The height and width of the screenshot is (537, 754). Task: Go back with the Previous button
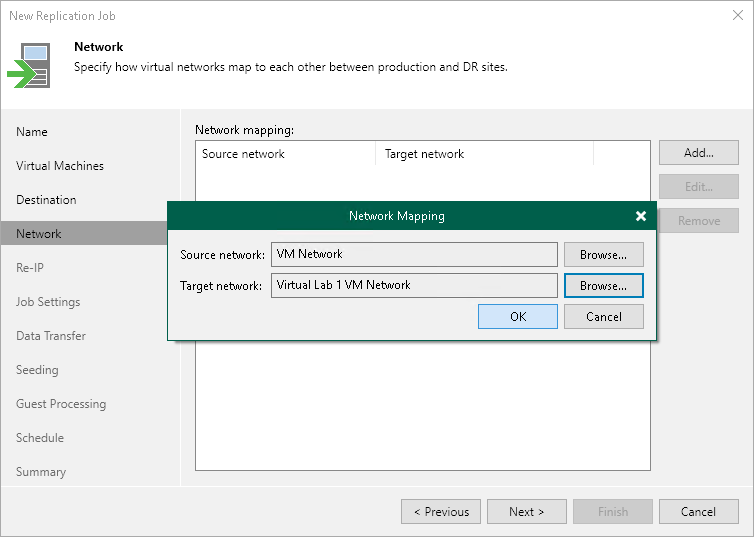(441, 512)
